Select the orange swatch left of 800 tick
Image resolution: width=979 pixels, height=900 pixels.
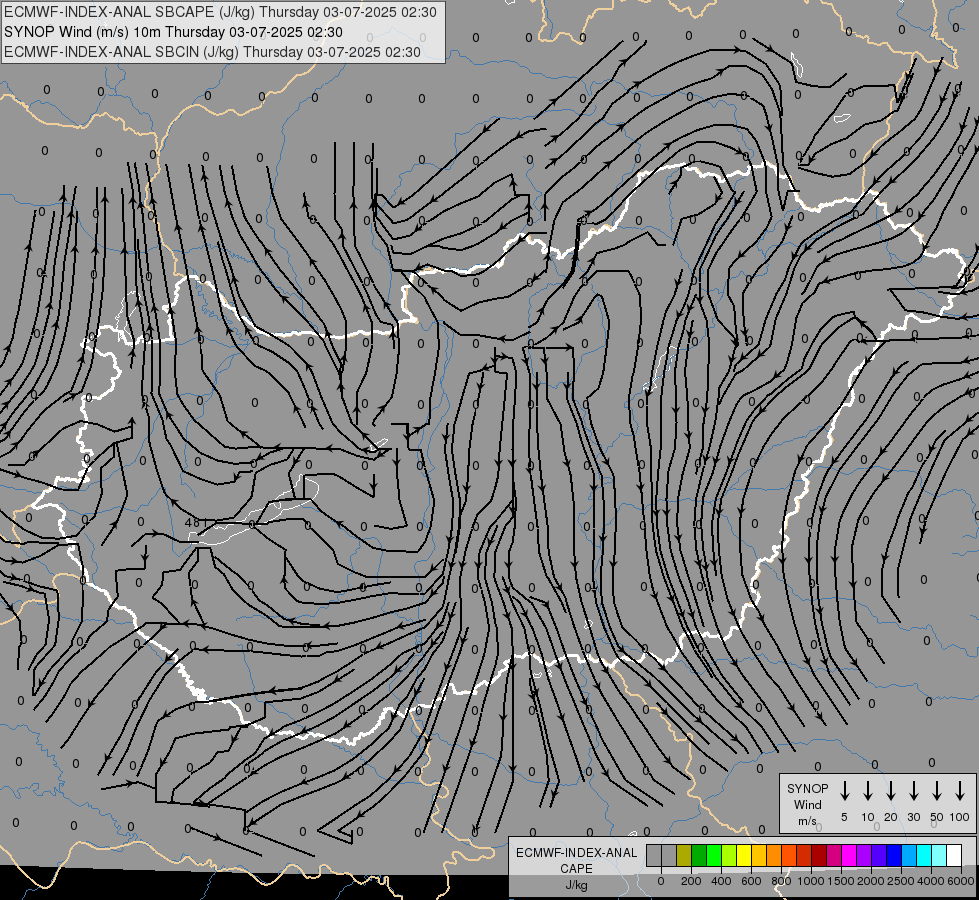[x=774, y=856]
